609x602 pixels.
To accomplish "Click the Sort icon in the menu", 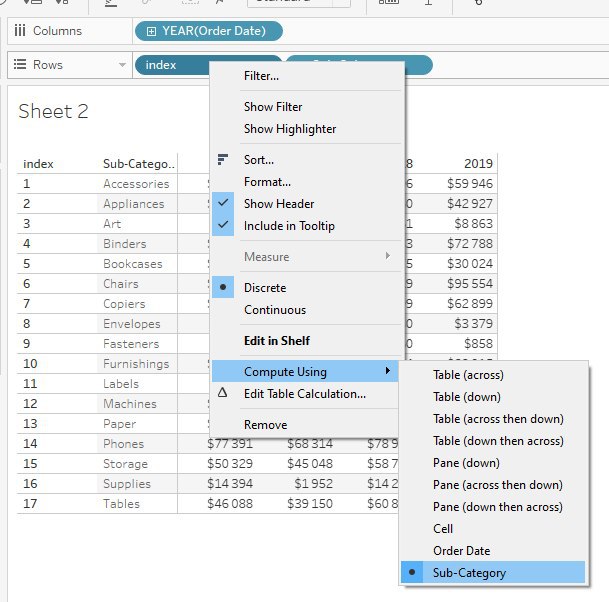I will (223, 159).
